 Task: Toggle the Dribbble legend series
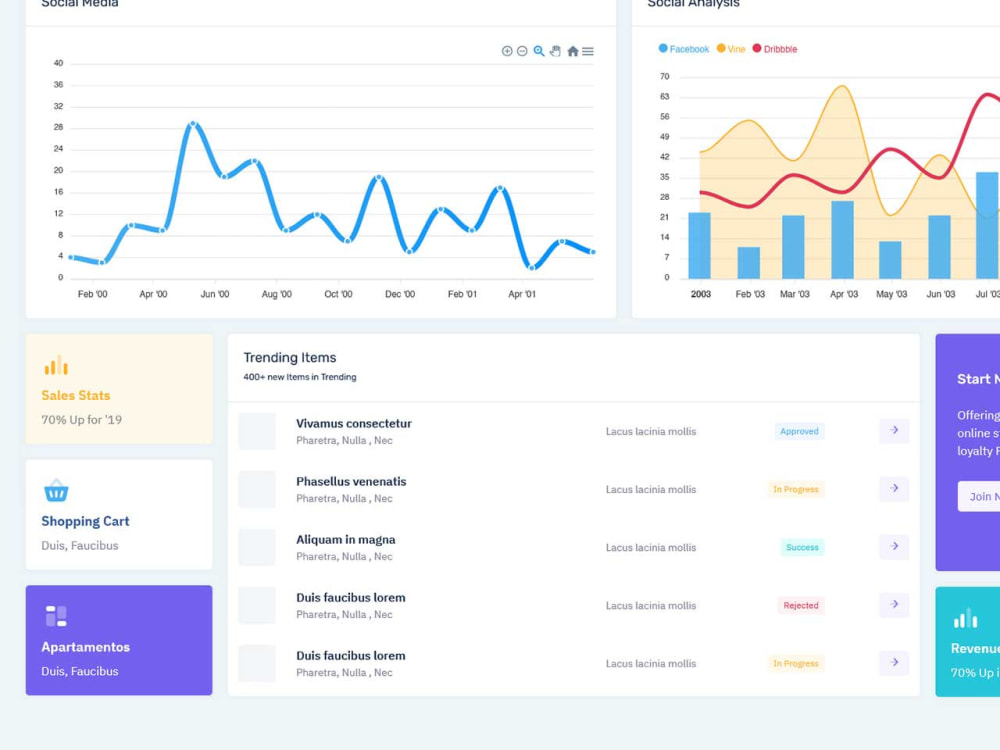[775, 49]
